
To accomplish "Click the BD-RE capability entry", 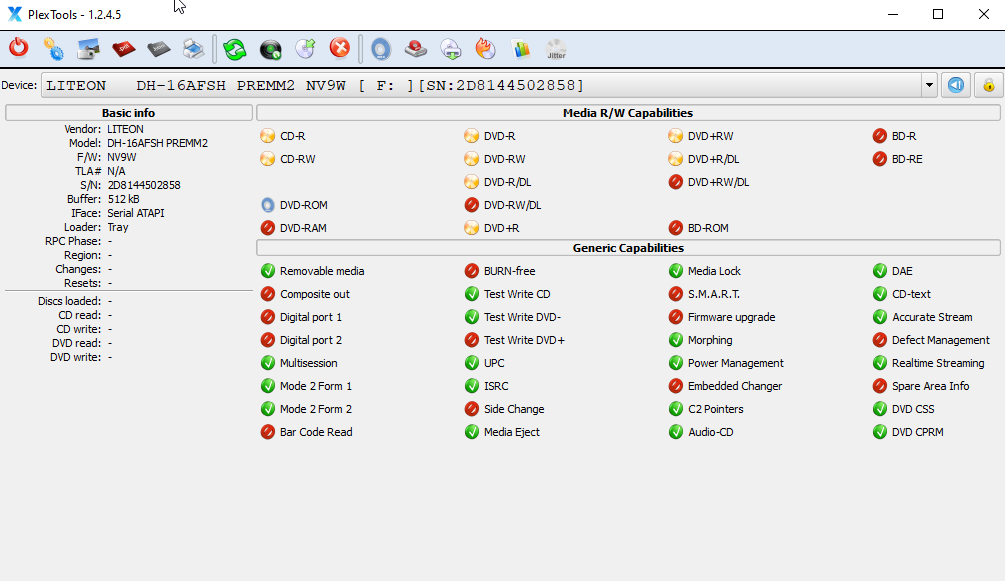I will click(x=897, y=159).
